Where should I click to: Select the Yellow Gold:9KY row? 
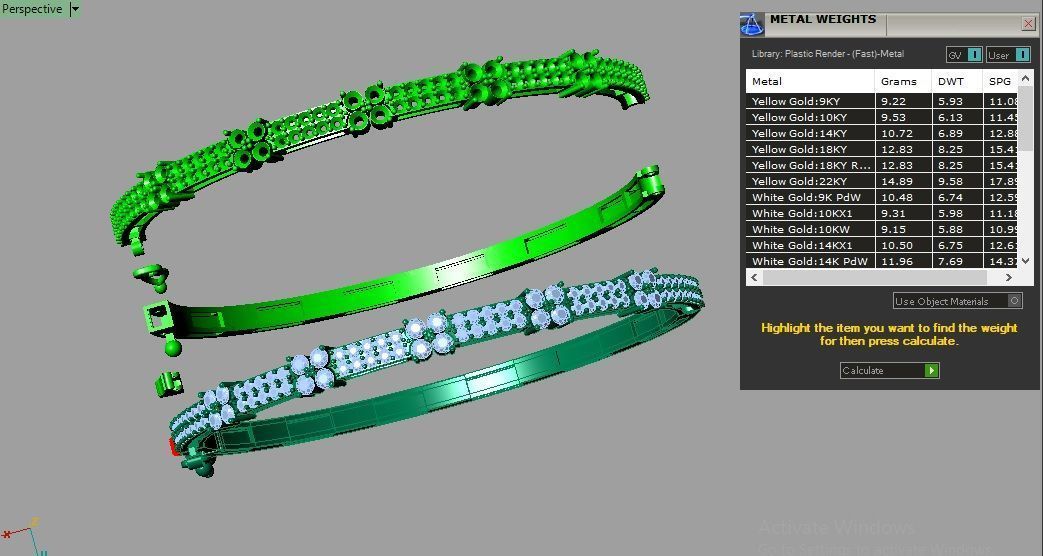[x=883, y=101]
